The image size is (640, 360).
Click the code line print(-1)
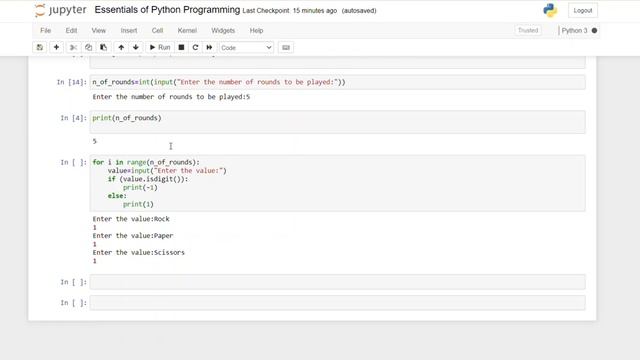(x=140, y=187)
